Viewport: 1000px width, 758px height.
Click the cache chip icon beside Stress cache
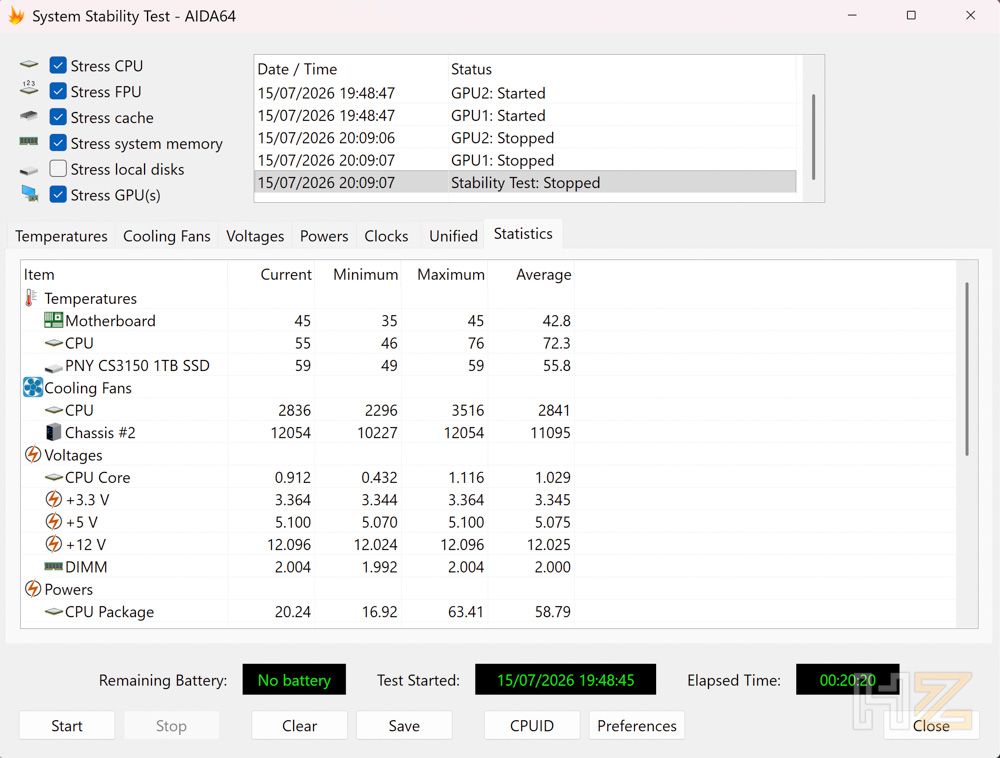click(x=29, y=115)
